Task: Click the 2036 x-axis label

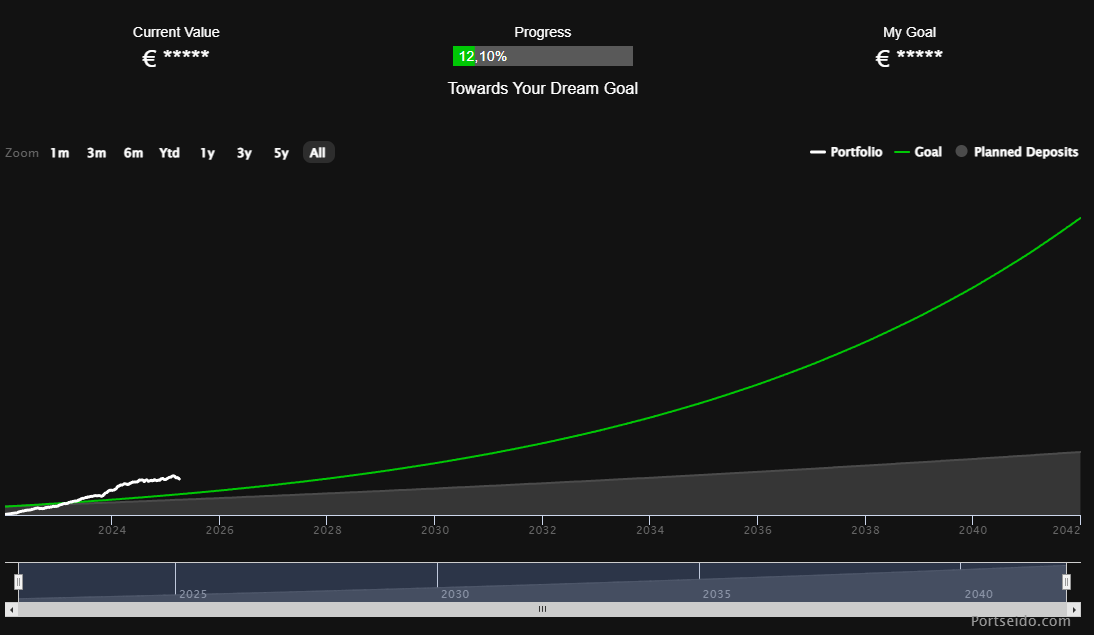Action: 758,530
